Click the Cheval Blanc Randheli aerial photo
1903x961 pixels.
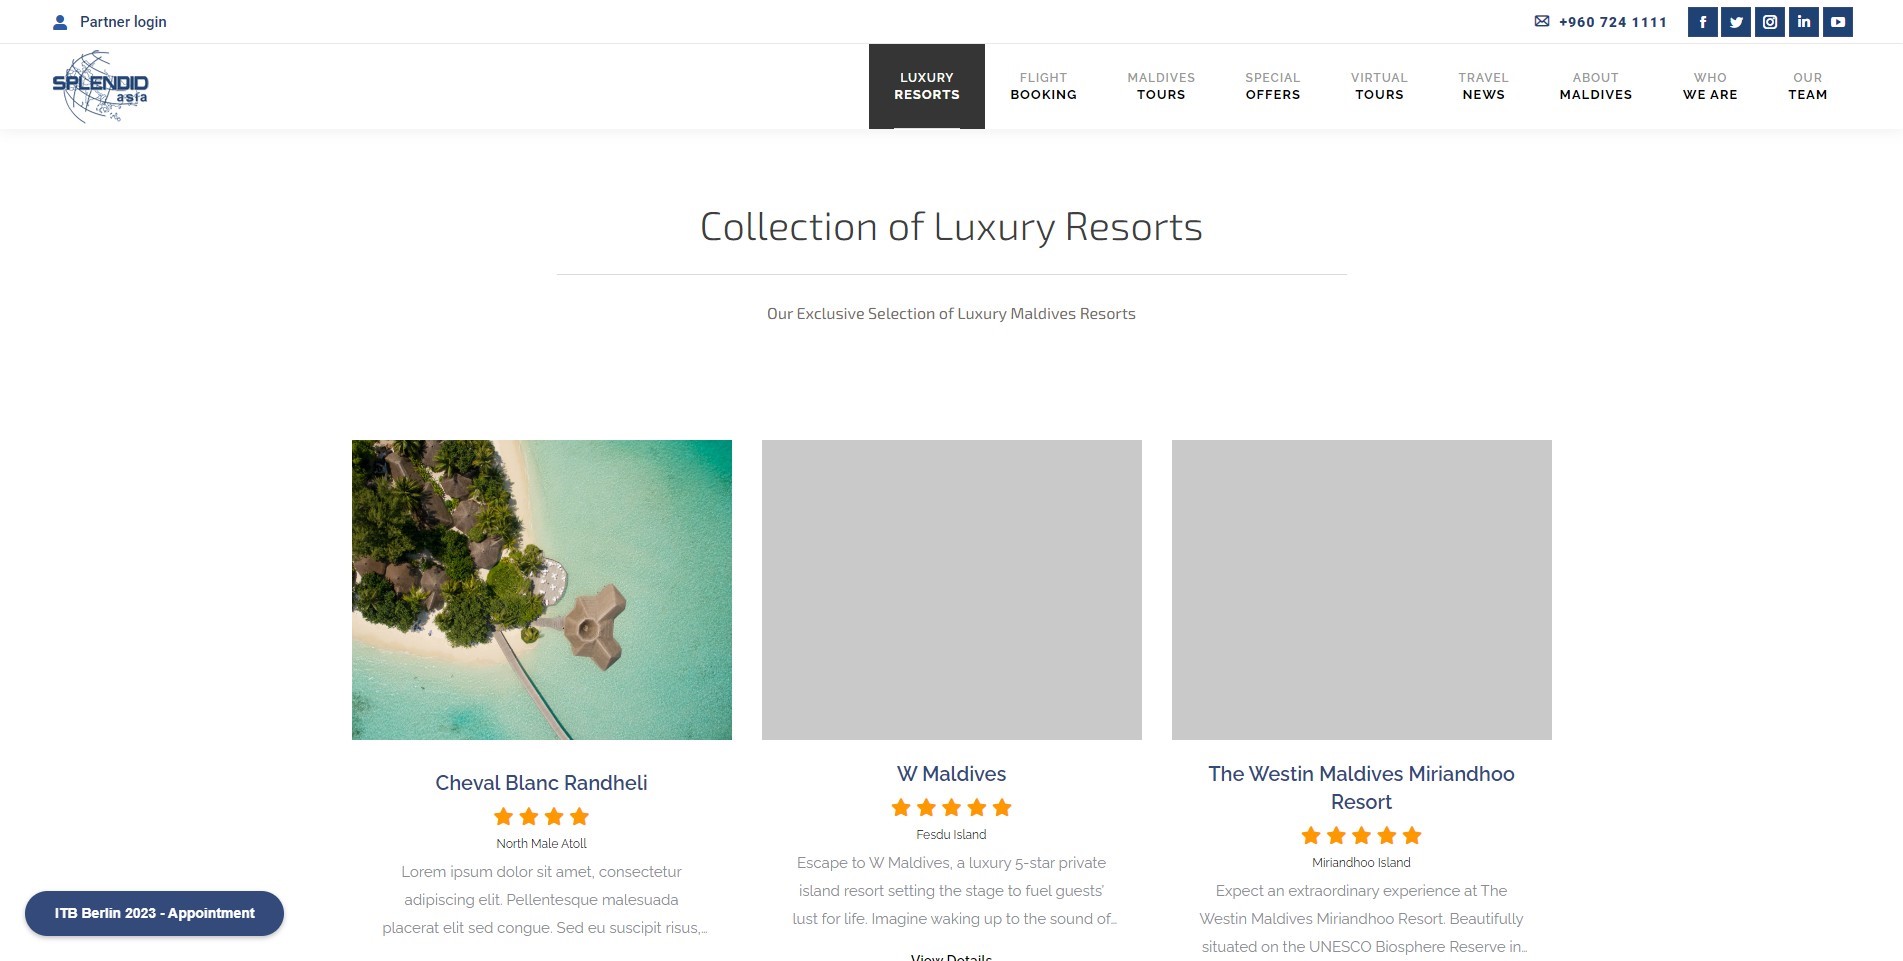[542, 590]
